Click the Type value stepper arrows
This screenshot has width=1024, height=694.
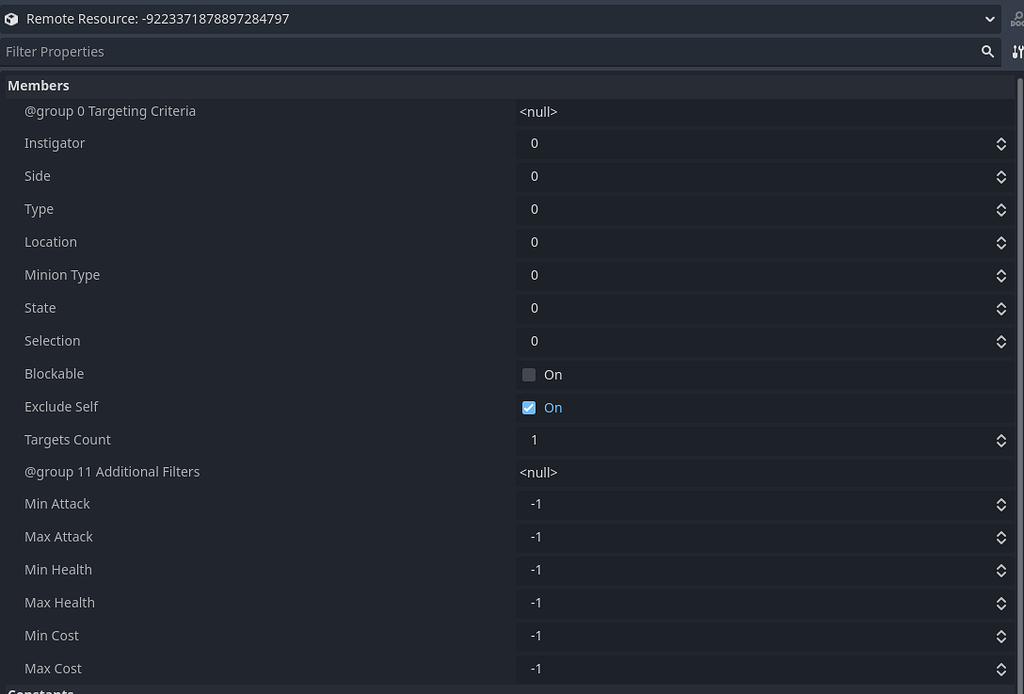point(1000,210)
